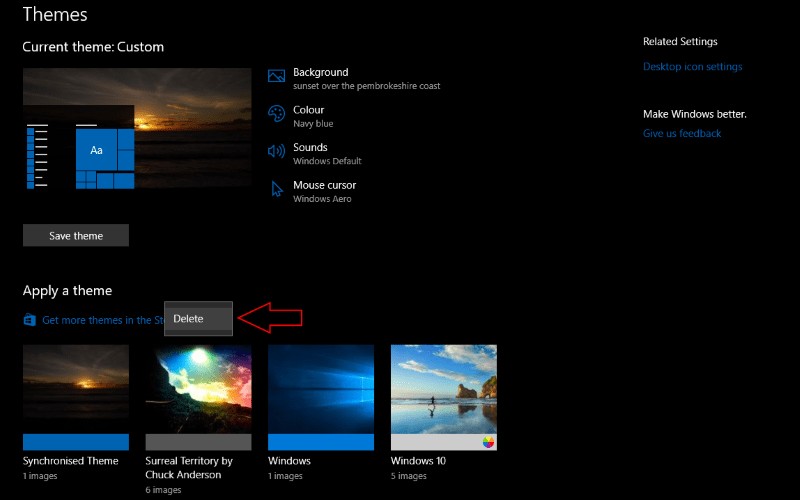Apply Surreal Territory theme thumbnail
800x500 pixels.
[x=198, y=389]
